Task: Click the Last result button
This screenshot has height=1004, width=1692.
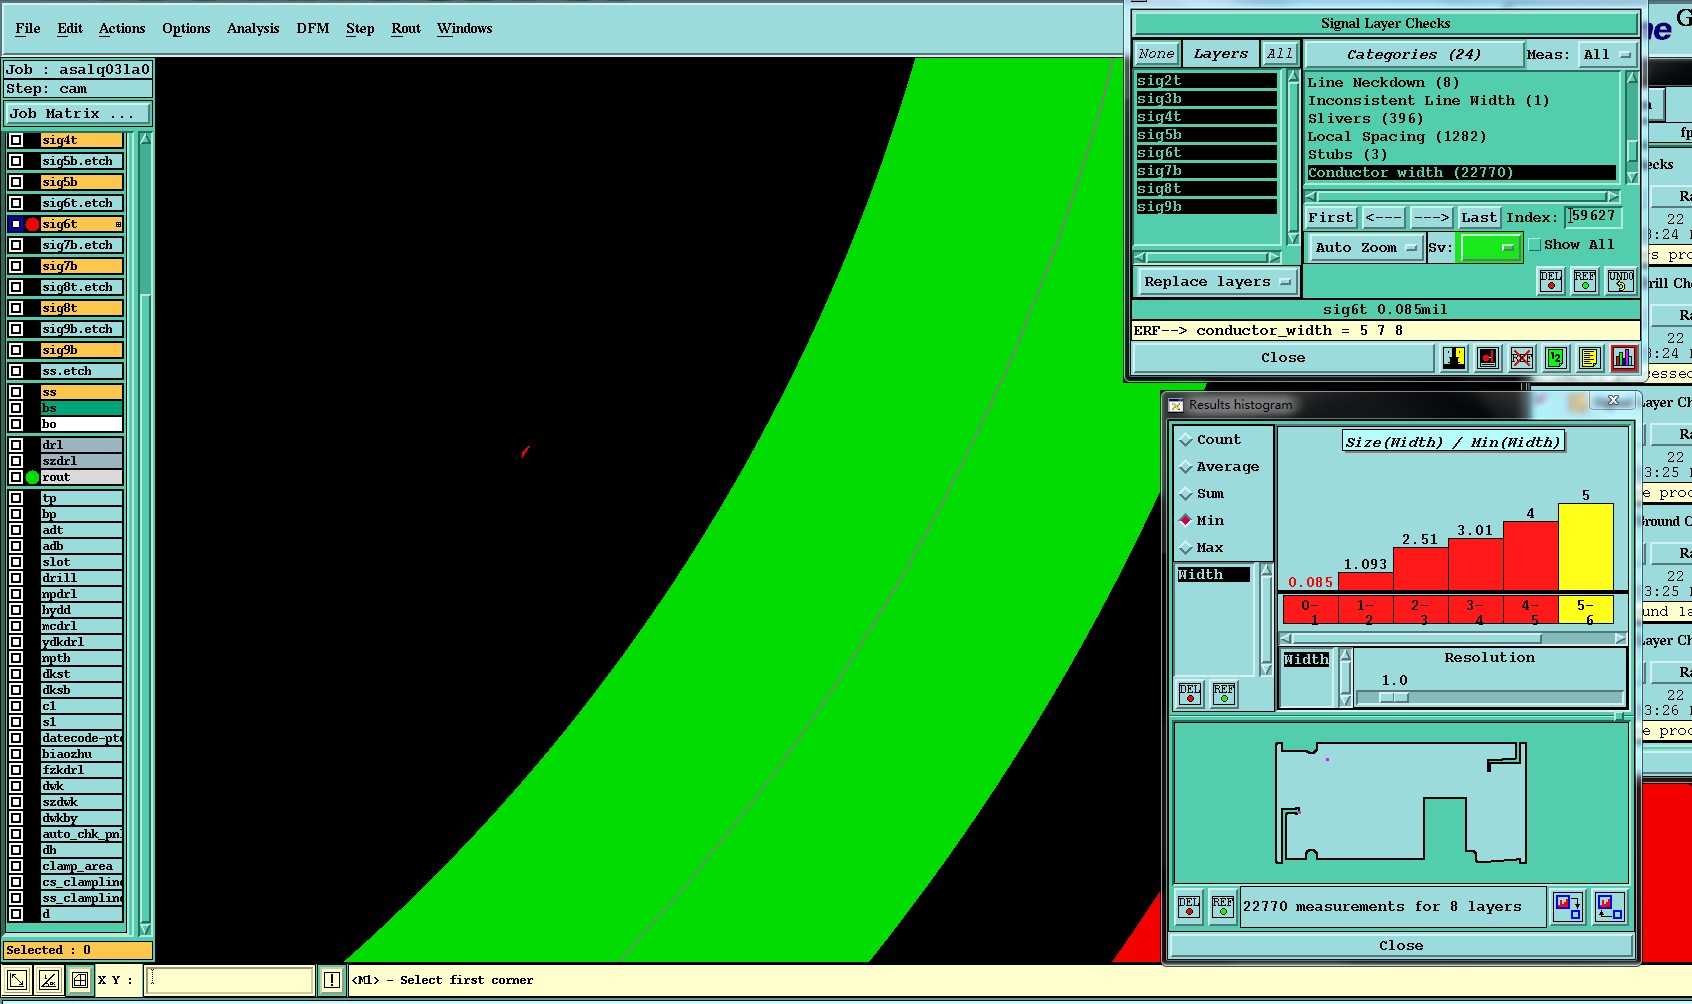Action: [x=1479, y=217]
